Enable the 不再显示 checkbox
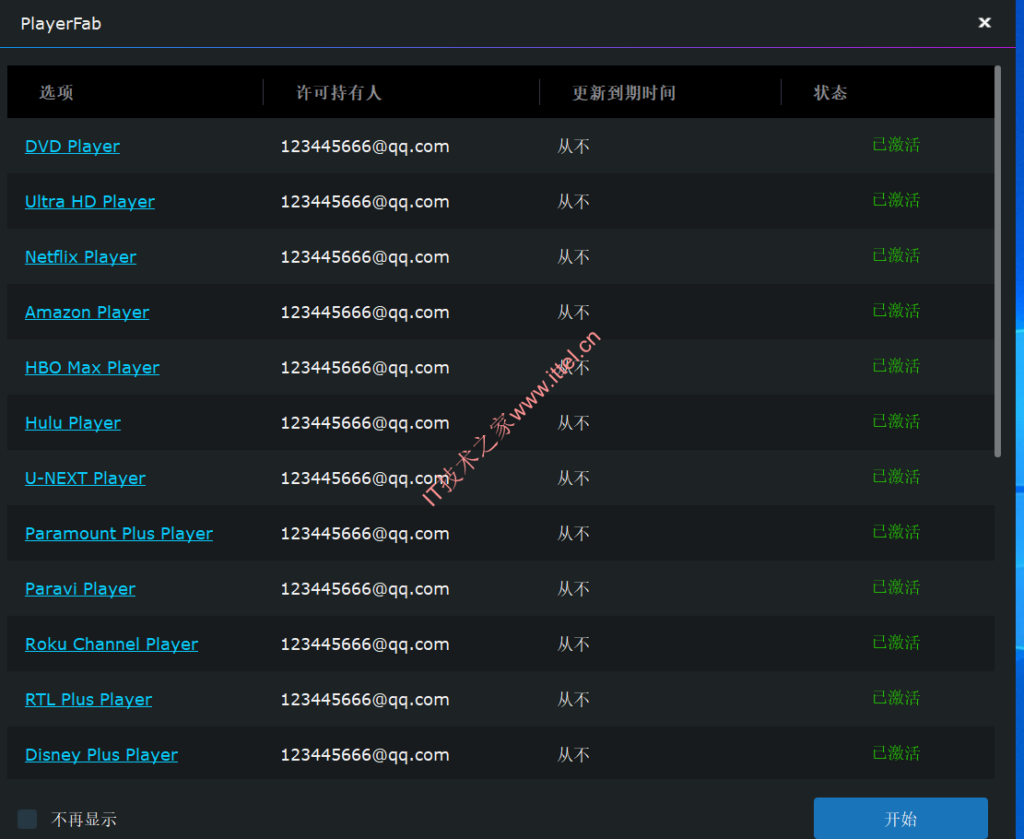This screenshot has height=839, width=1024. [26, 818]
